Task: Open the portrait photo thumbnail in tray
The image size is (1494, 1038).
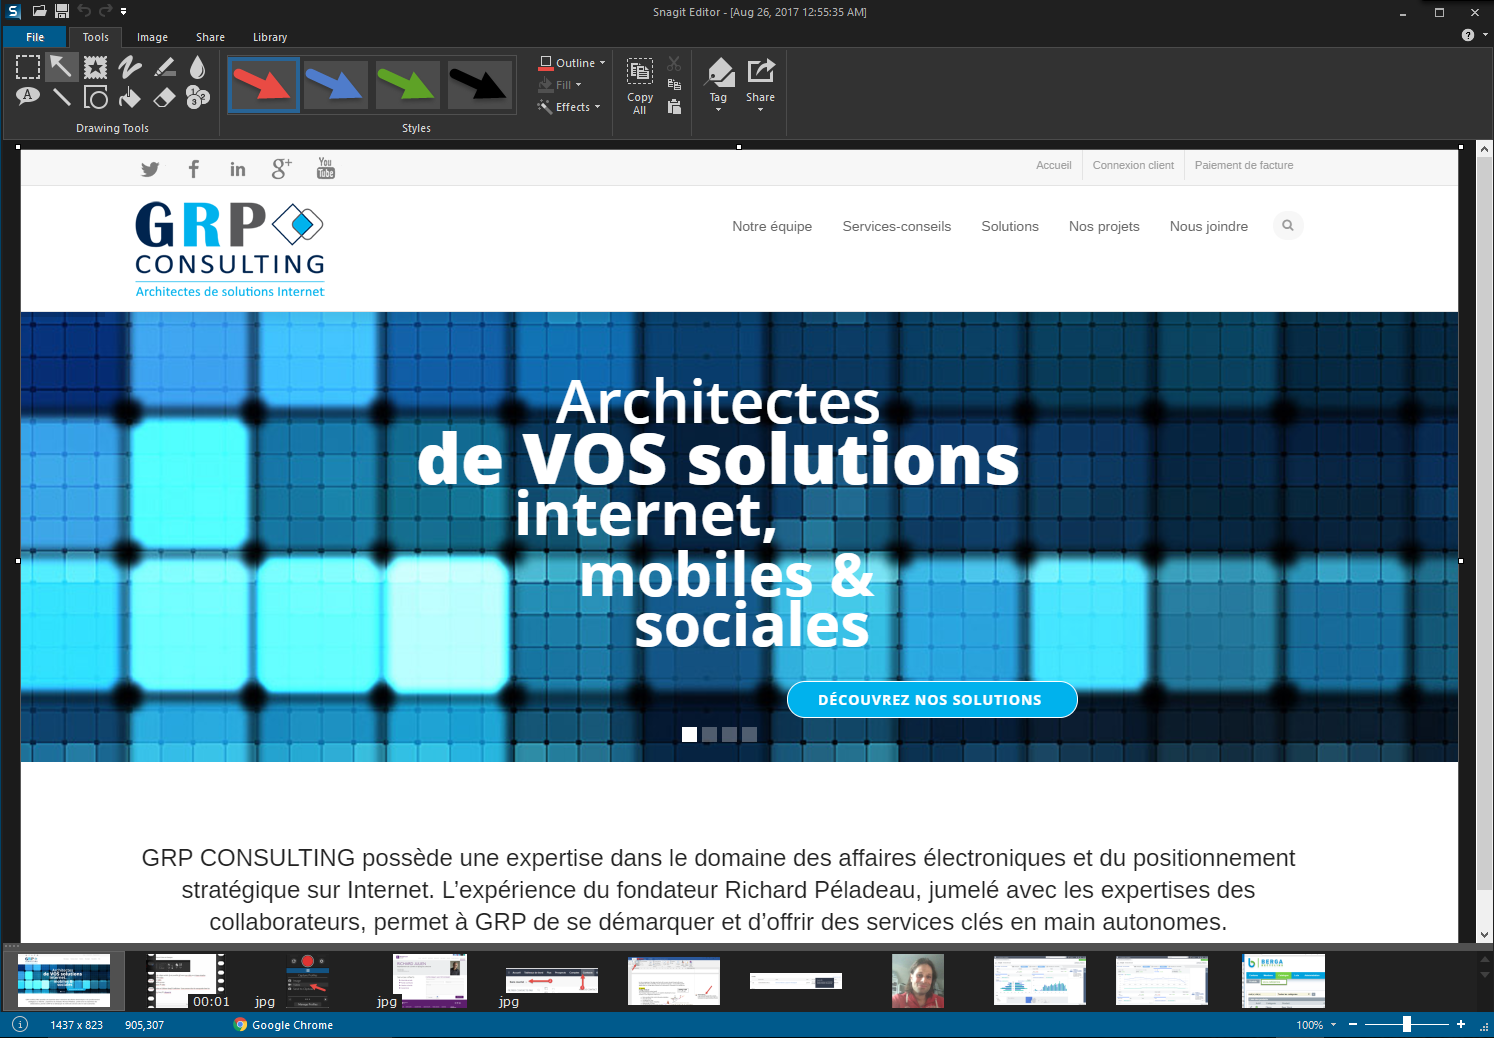Action: click(918, 981)
